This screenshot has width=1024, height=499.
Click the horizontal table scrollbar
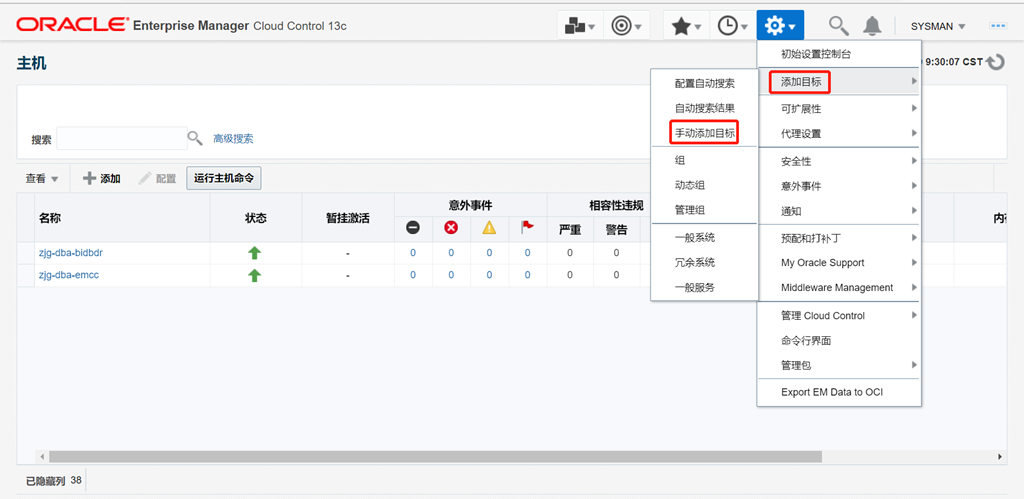point(435,457)
